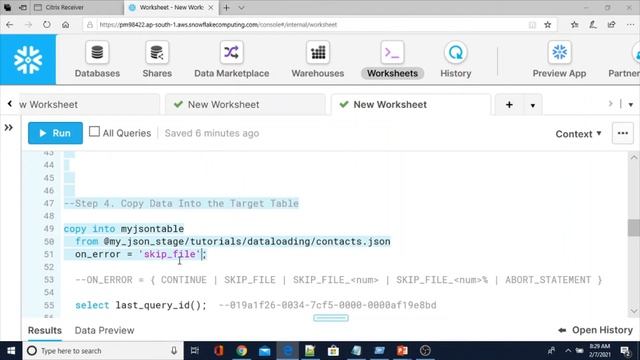Click the editor scroll up arrow

click(633, 158)
